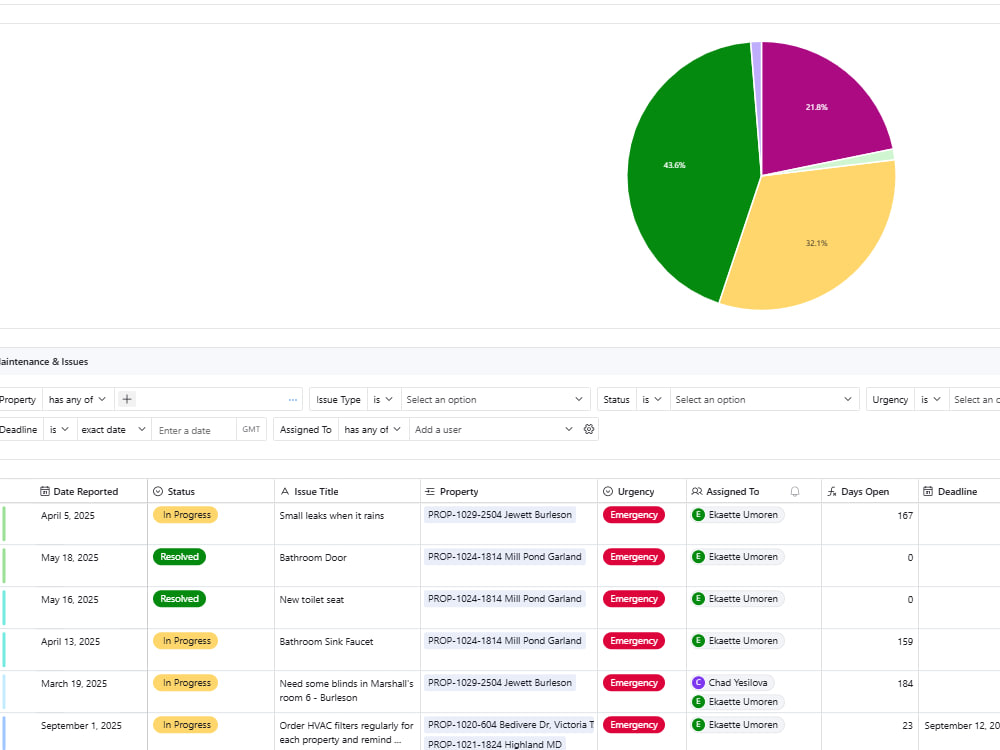Click property tag for Small leaks row

[499, 515]
